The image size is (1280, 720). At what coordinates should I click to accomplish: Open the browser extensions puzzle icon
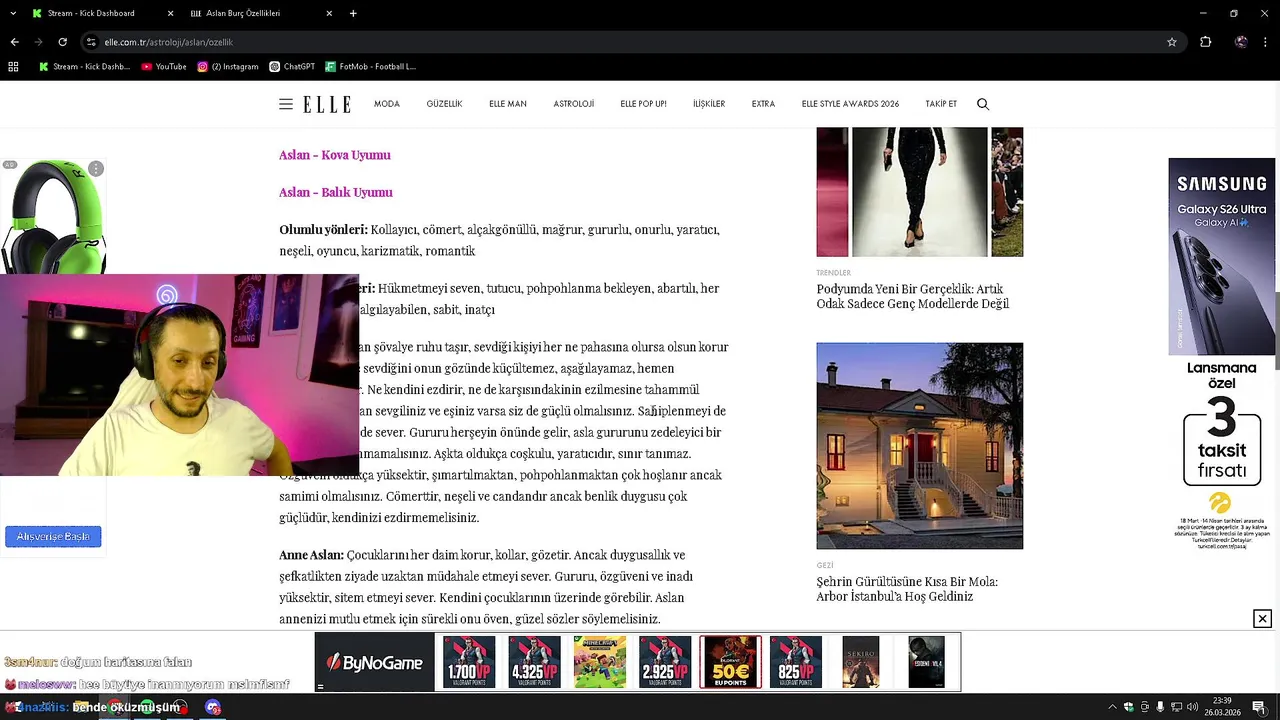pyautogui.click(x=1205, y=42)
